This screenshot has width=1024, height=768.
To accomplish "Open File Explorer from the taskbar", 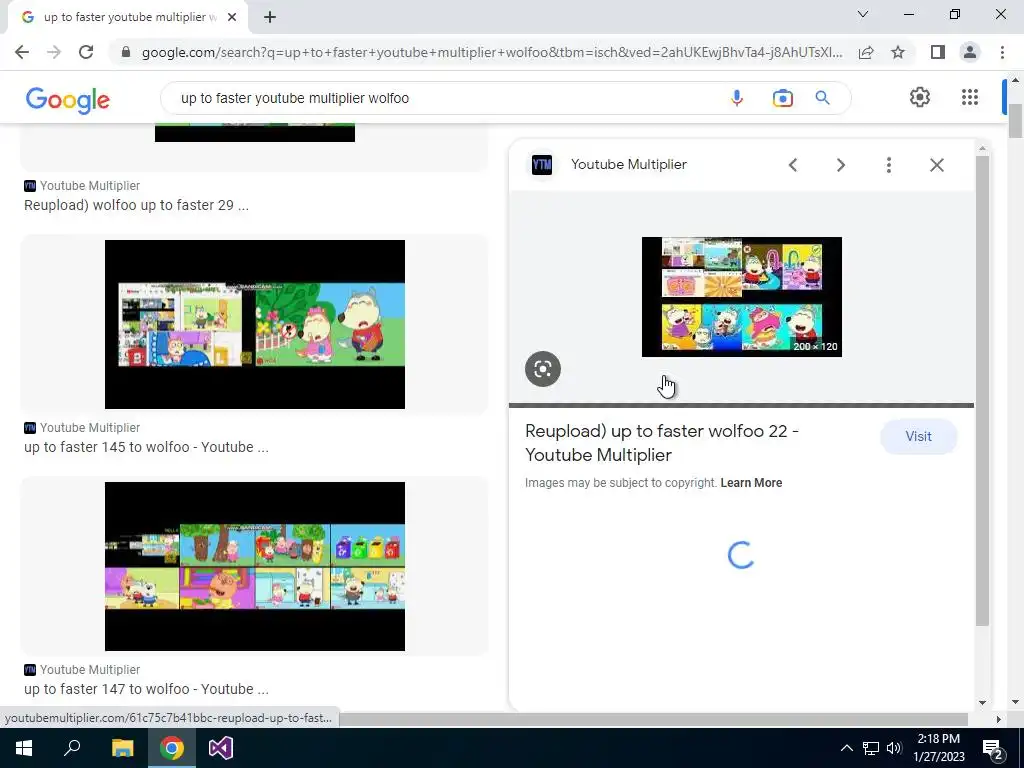I will tap(122, 748).
